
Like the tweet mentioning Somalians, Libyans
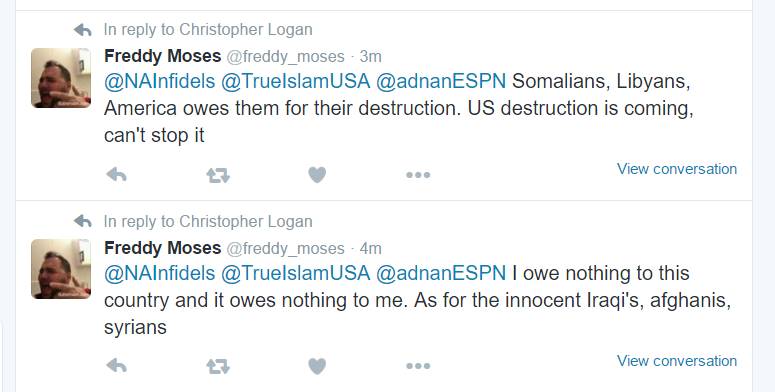pyautogui.click(x=317, y=174)
